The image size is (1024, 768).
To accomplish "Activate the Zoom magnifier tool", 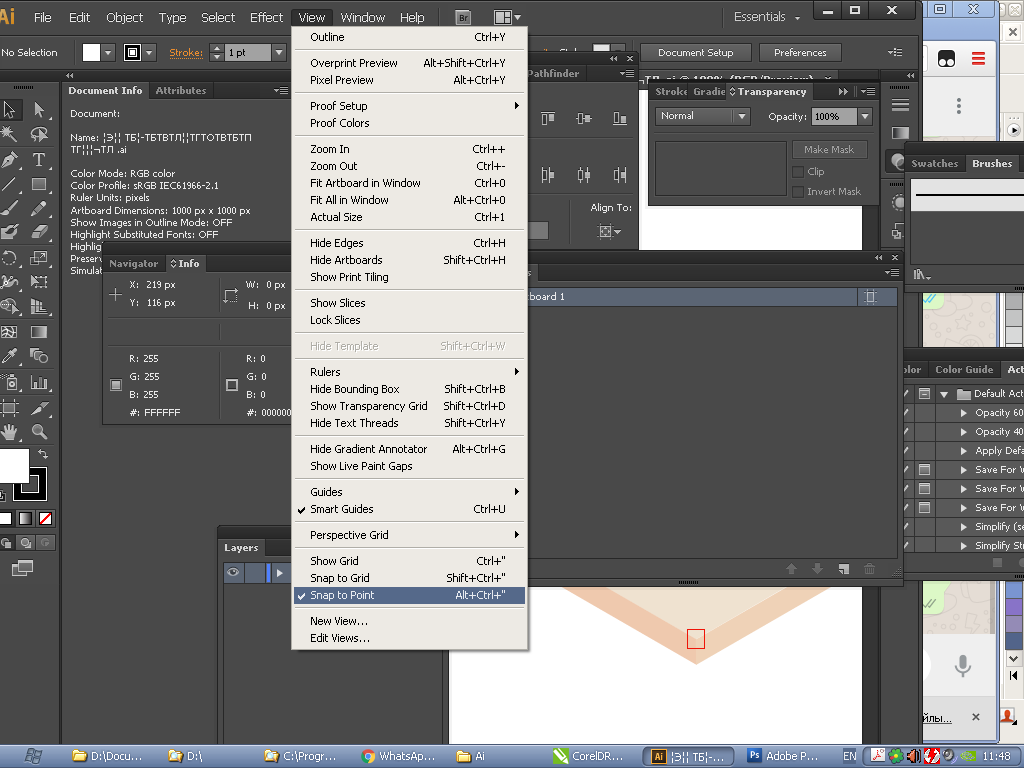I will tap(40, 432).
